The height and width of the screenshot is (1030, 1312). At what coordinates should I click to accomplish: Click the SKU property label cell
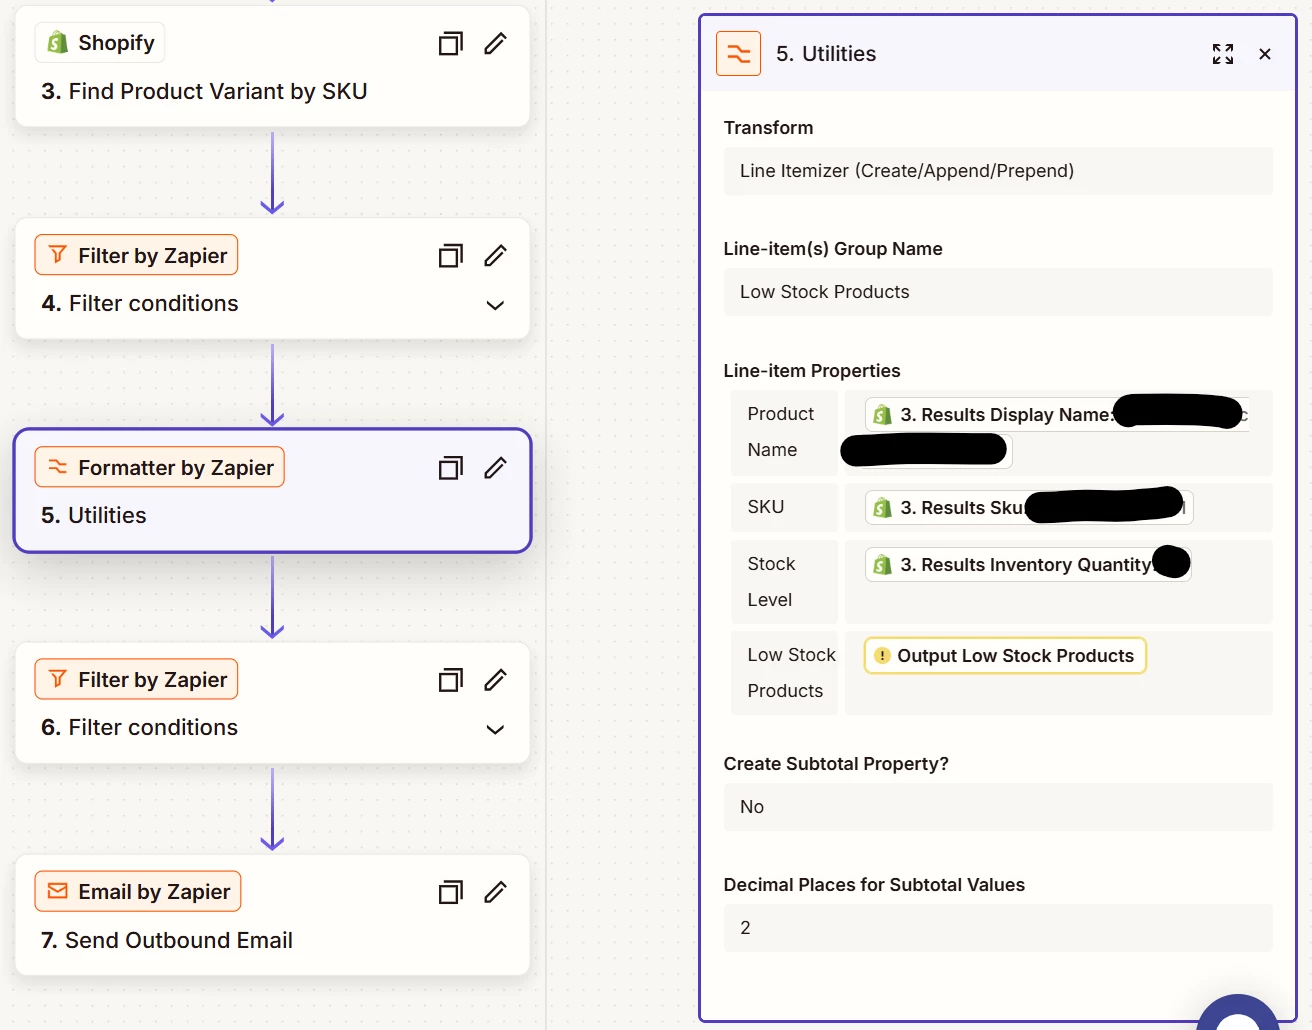pos(784,507)
